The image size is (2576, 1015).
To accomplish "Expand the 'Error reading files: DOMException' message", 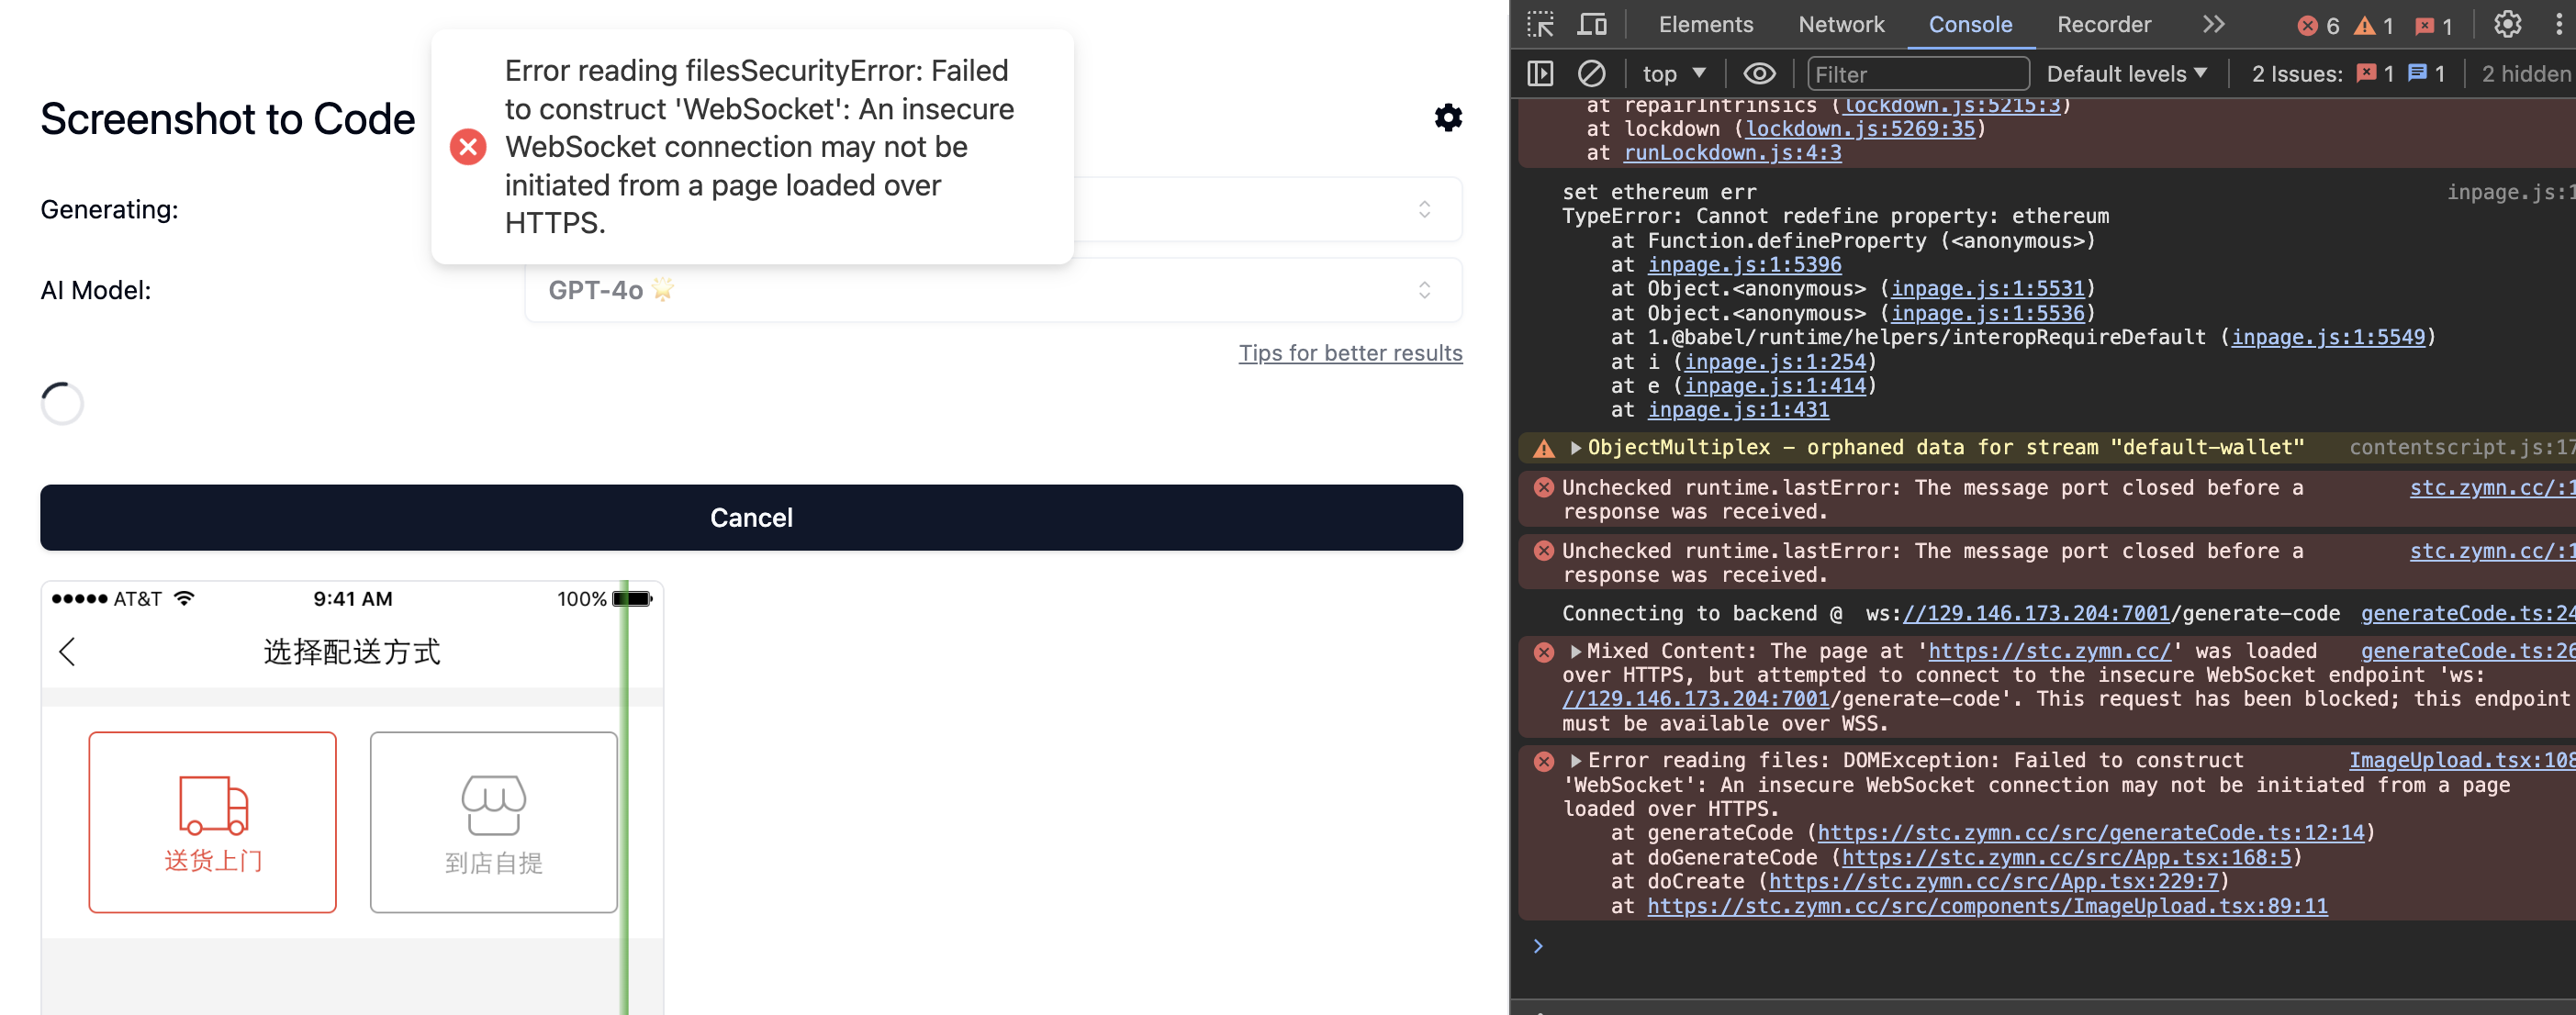I will click(1575, 761).
